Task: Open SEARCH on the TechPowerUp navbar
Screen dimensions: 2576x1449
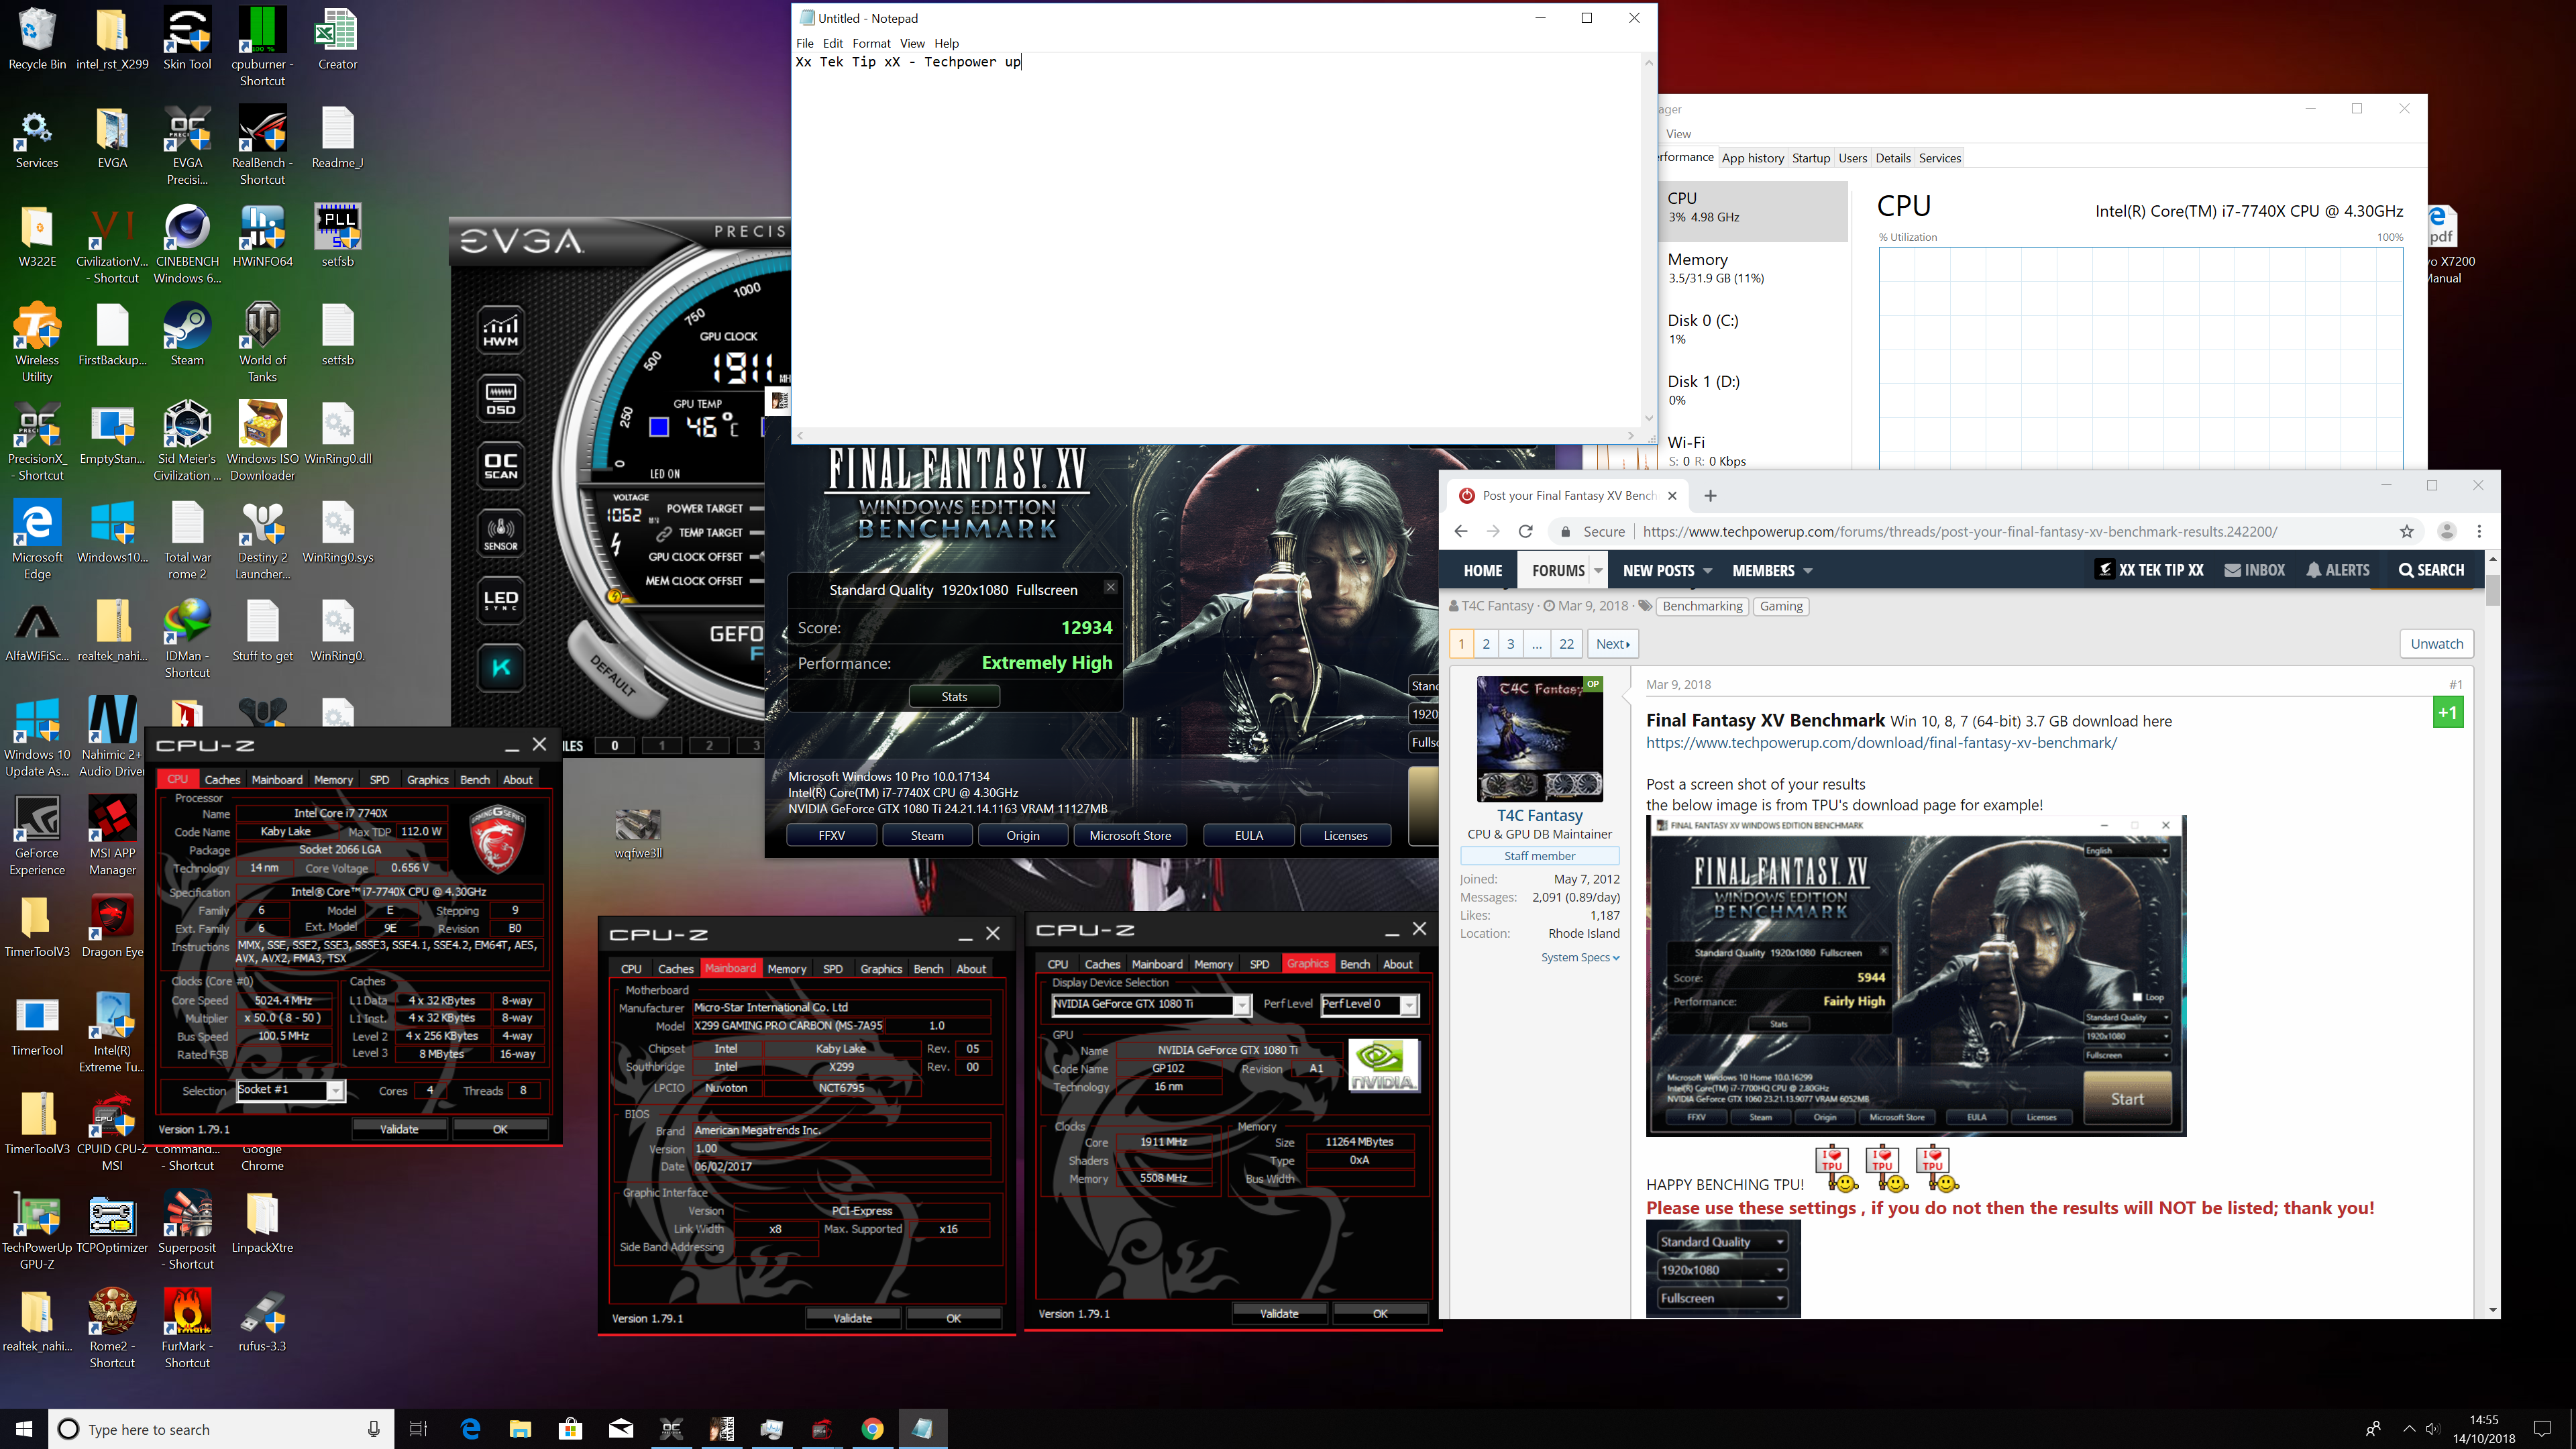Action: [2430, 570]
